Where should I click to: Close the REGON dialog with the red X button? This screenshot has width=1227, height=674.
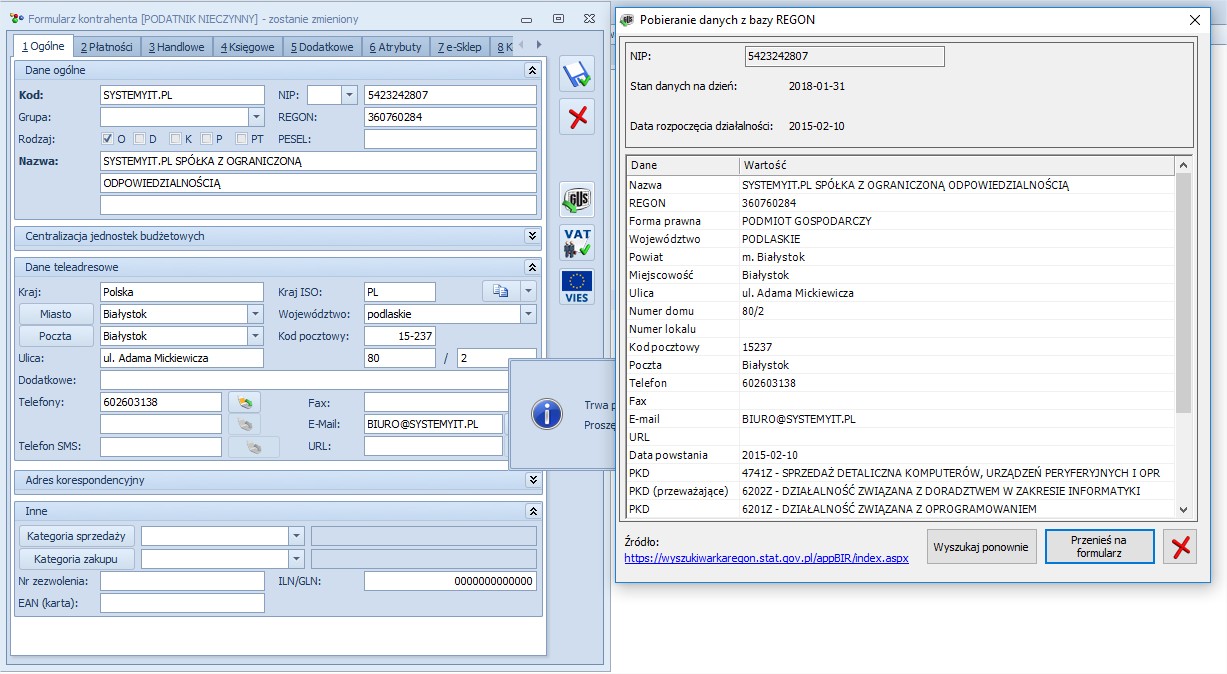(1180, 546)
